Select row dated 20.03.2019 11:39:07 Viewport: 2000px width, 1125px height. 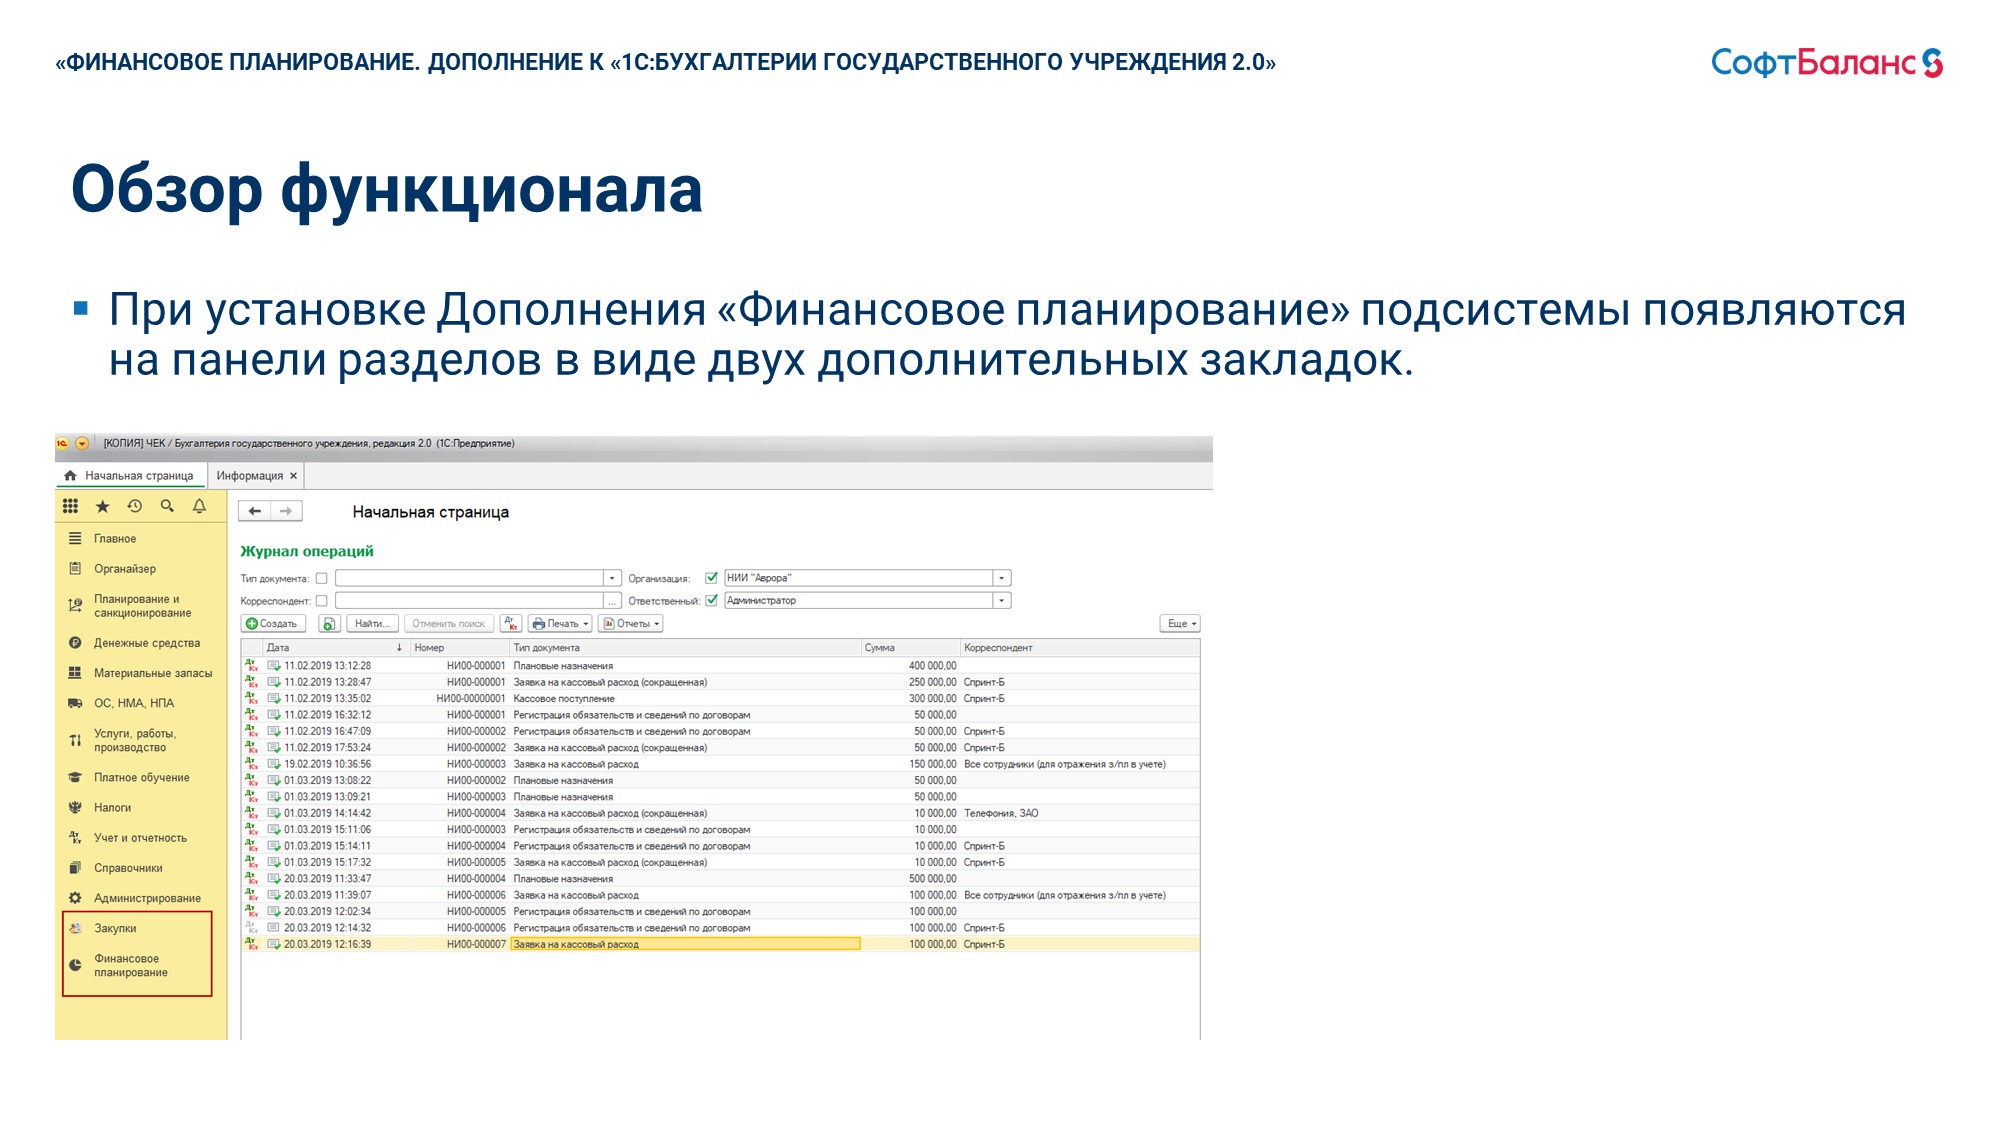720,895
